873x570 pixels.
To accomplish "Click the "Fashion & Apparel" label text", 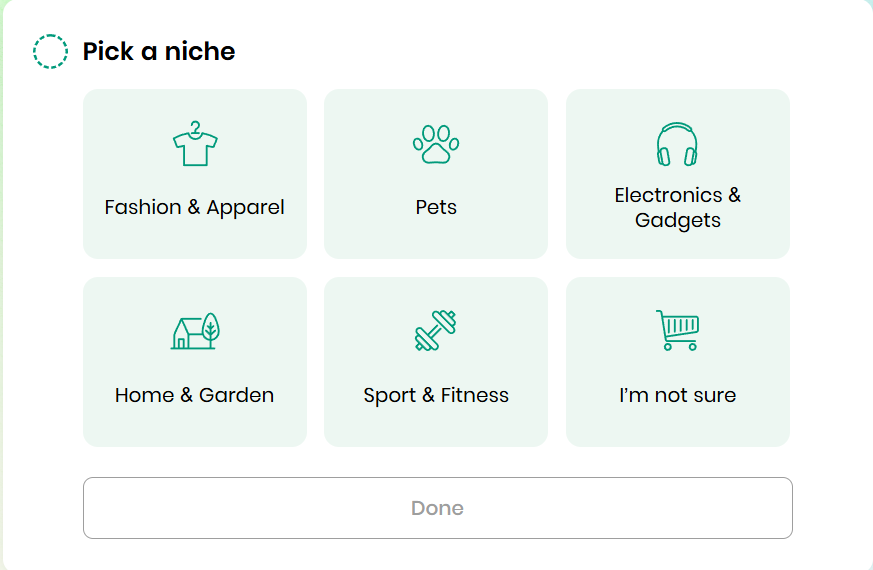I will [x=195, y=208].
